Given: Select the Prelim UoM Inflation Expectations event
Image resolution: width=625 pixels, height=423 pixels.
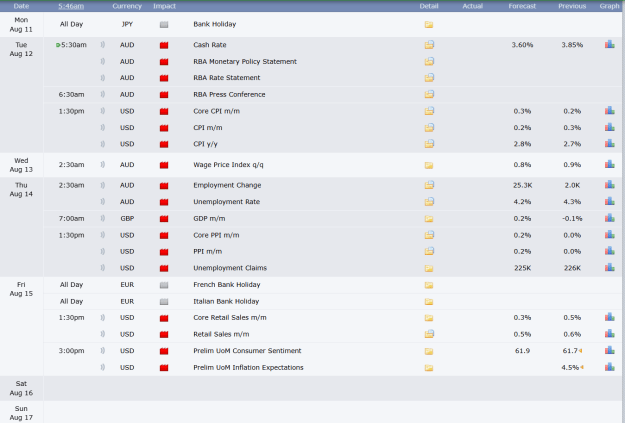Looking at the screenshot, I should (x=248, y=368).
